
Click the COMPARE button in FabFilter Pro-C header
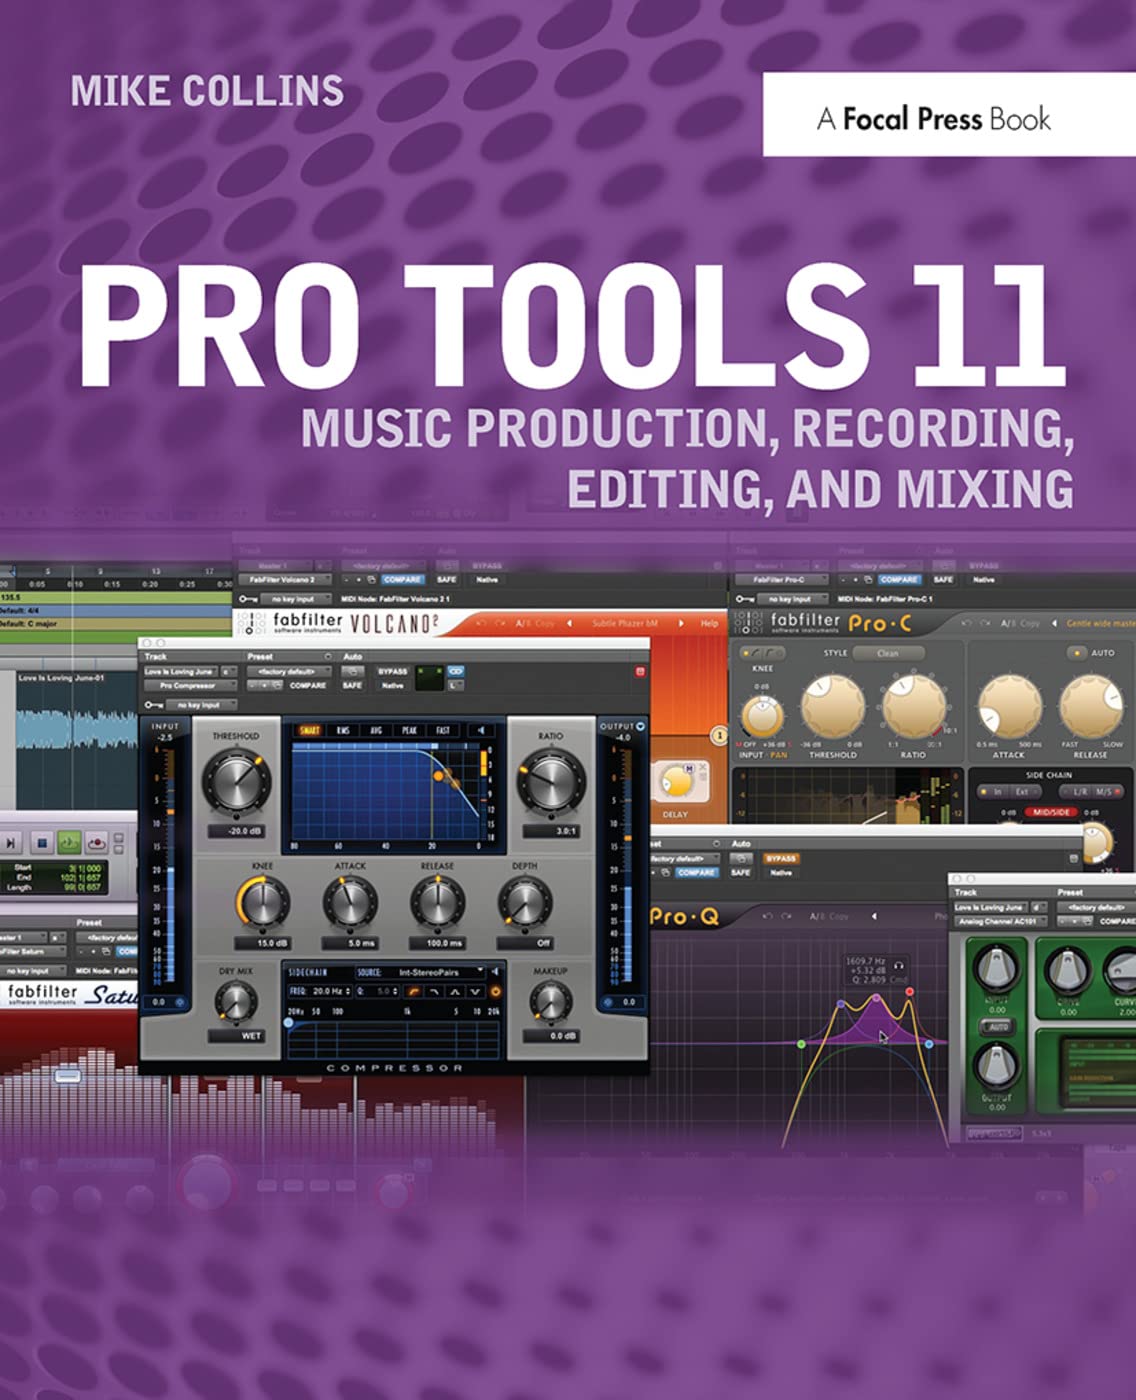(898, 579)
